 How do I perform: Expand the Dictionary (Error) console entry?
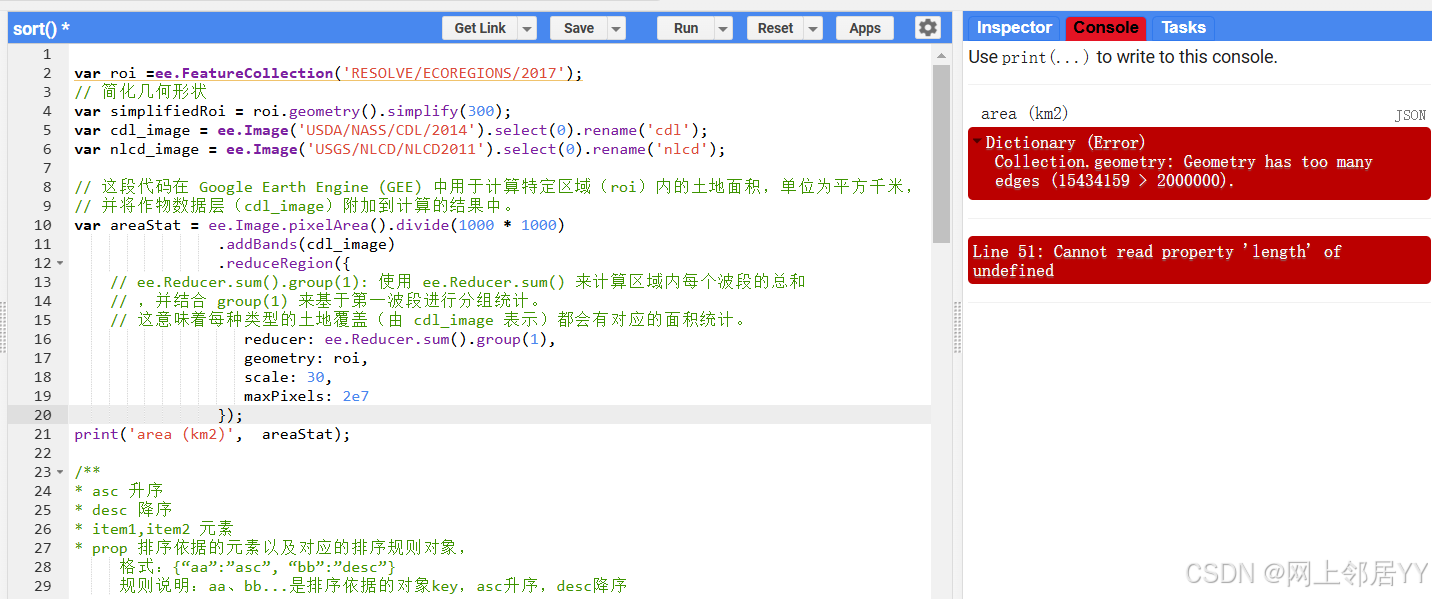pyautogui.click(x=976, y=142)
